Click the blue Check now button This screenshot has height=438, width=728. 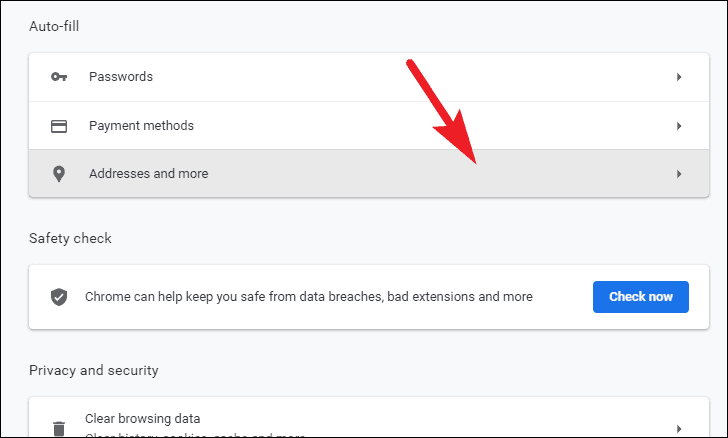click(x=641, y=297)
